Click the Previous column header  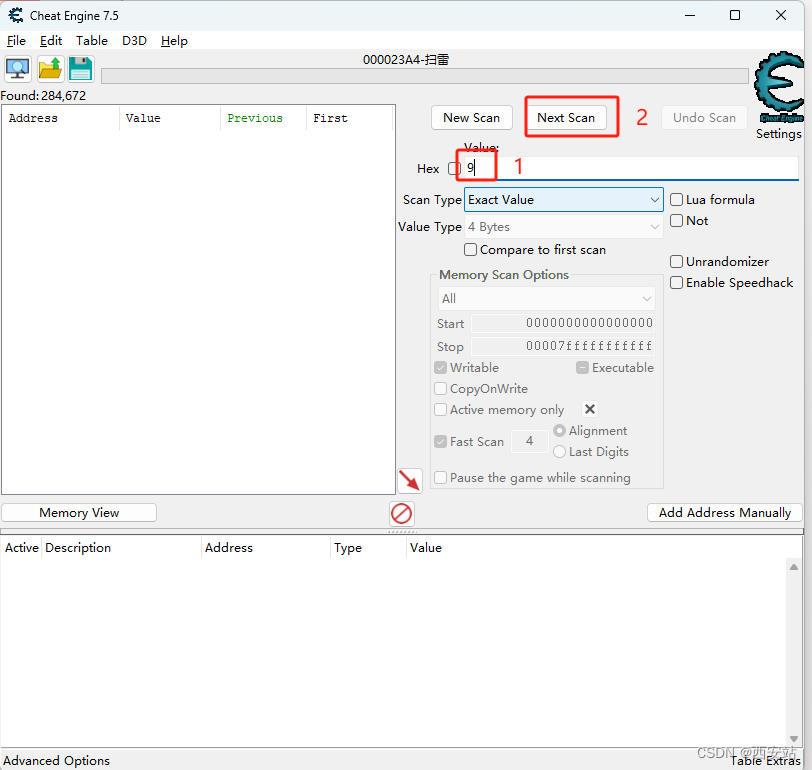coord(264,118)
